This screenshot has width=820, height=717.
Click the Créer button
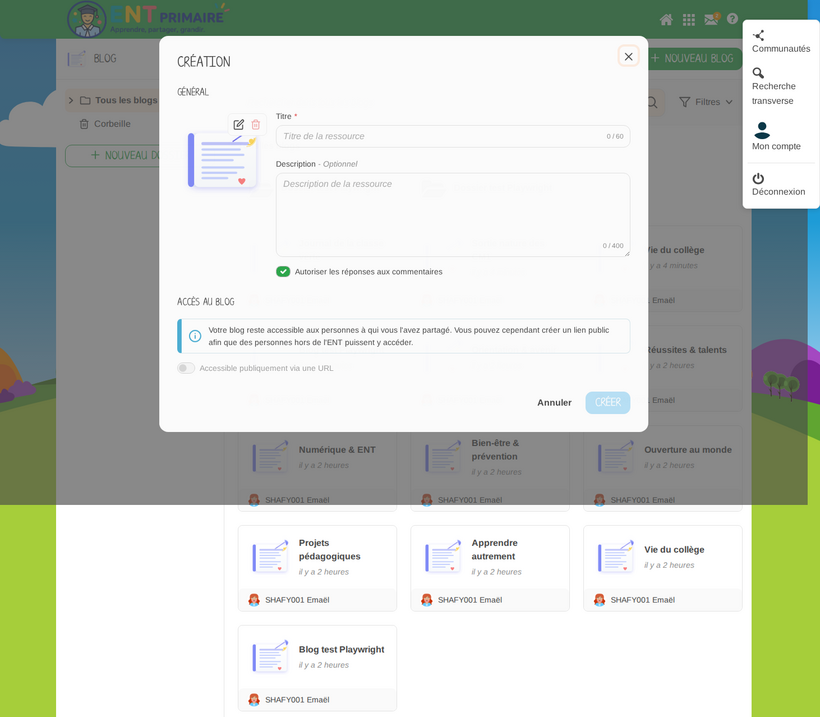click(608, 403)
